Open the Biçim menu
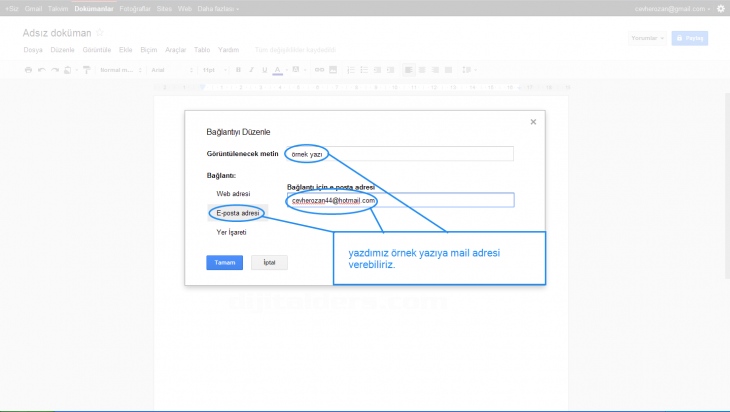Image resolution: width=730 pixels, height=412 pixels. tap(150, 49)
